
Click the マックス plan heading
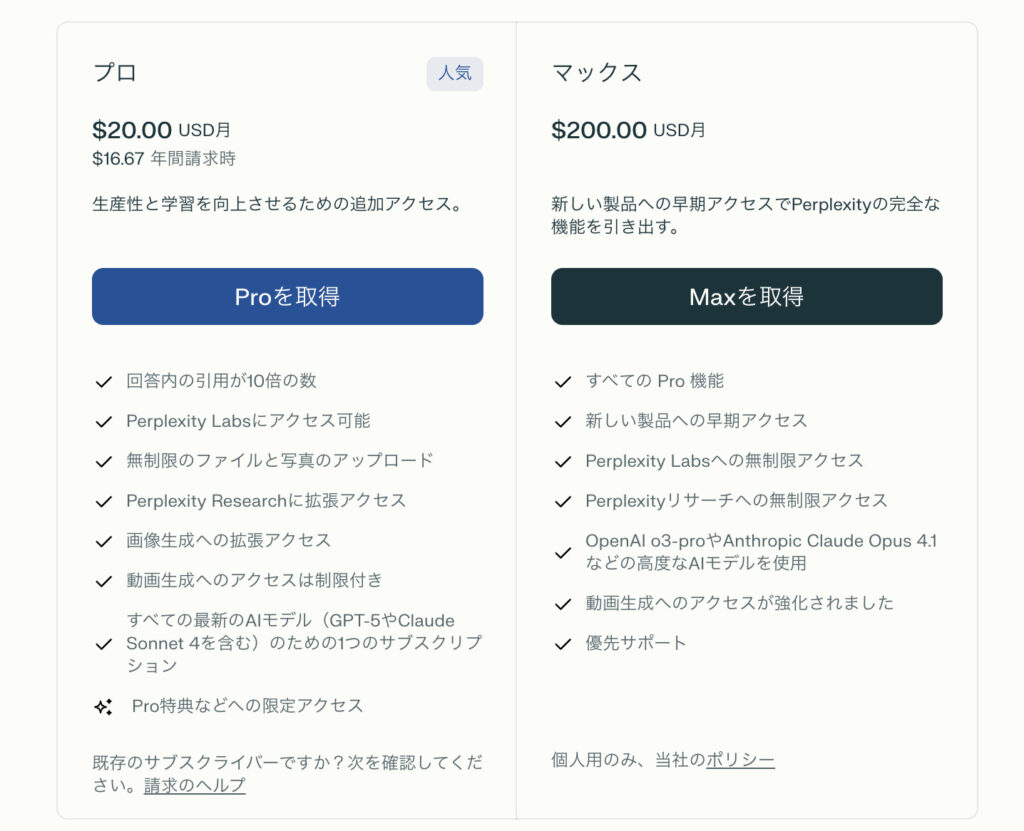pyautogui.click(x=596, y=73)
